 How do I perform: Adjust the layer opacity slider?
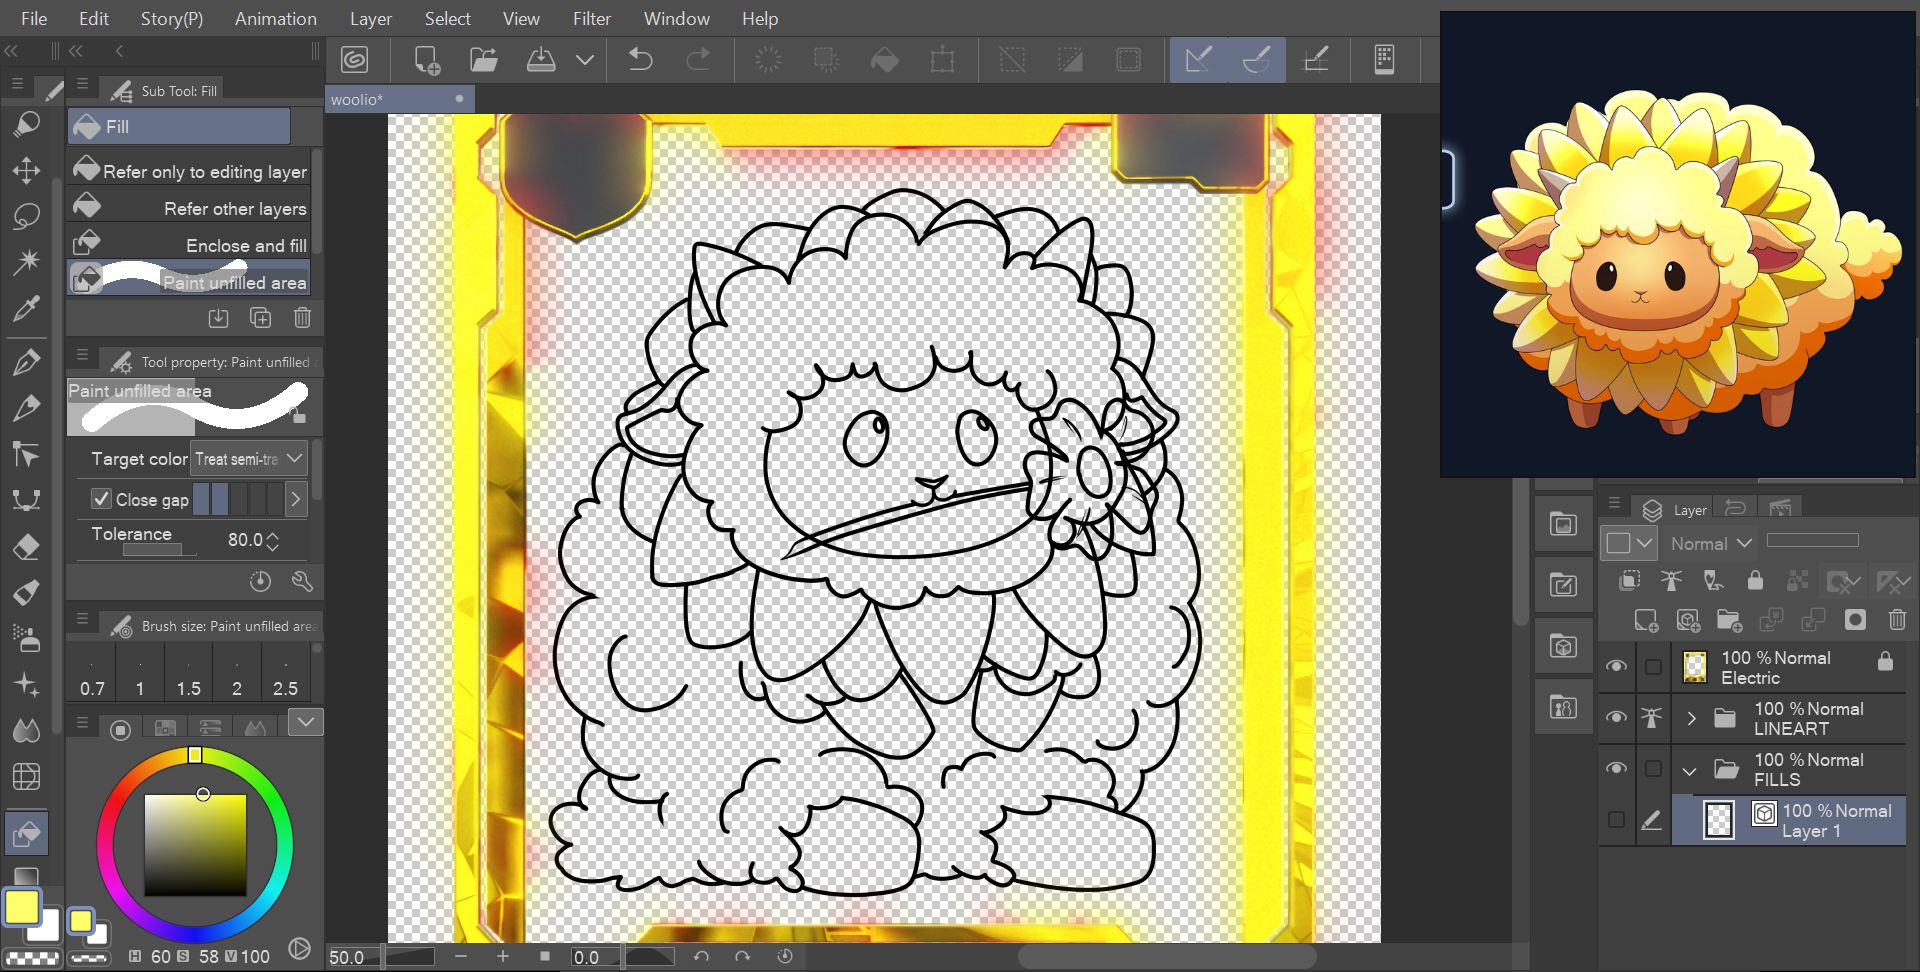point(1812,540)
